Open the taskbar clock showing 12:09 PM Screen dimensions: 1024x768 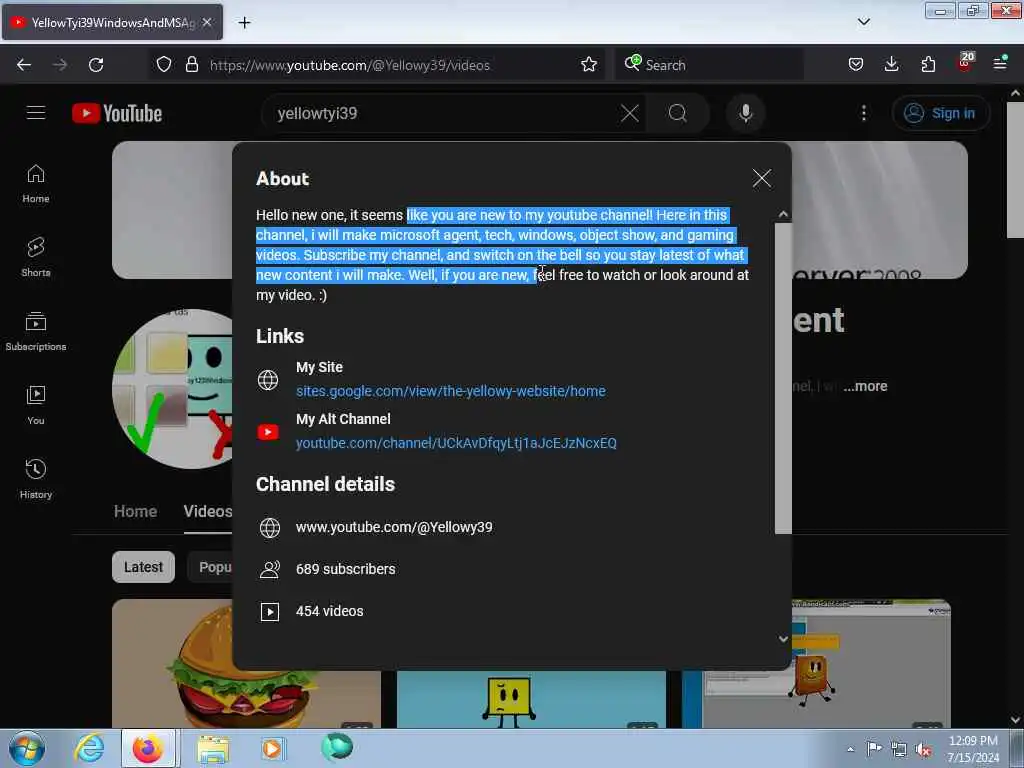click(972, 748)
